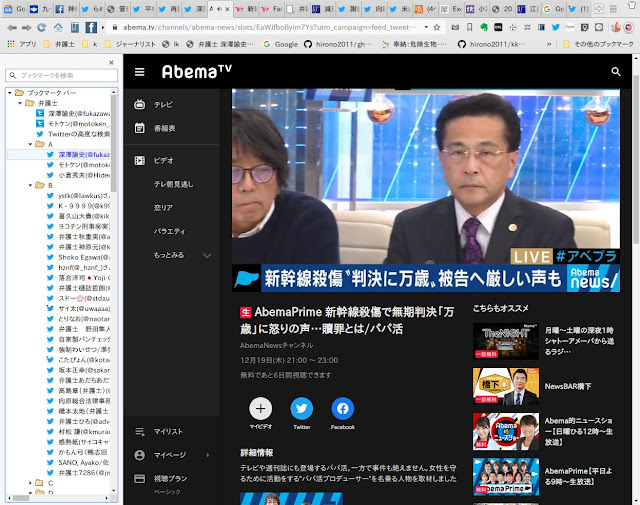
Task: Open NewsBAR橋下 thumbnail
Action: pos(506,386)
